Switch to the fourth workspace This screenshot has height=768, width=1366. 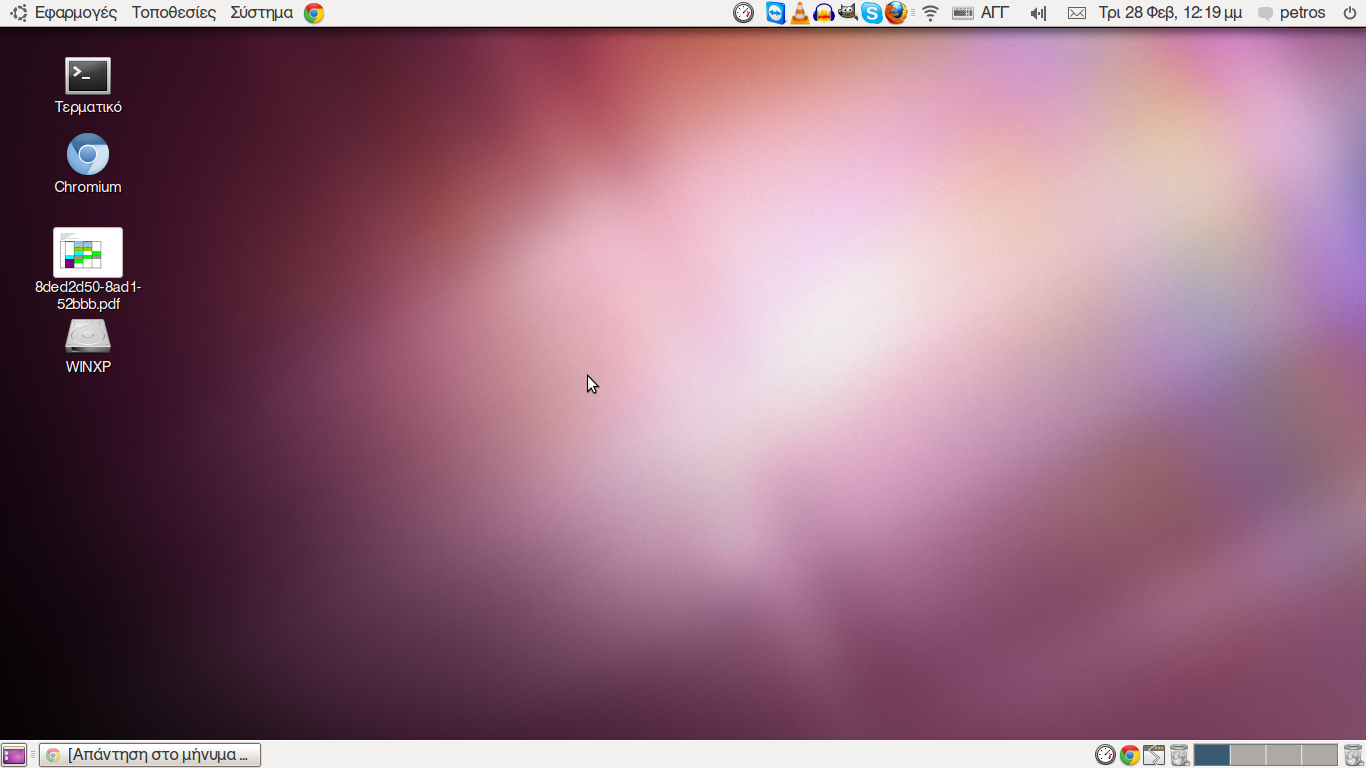(x=1320, y=755)
